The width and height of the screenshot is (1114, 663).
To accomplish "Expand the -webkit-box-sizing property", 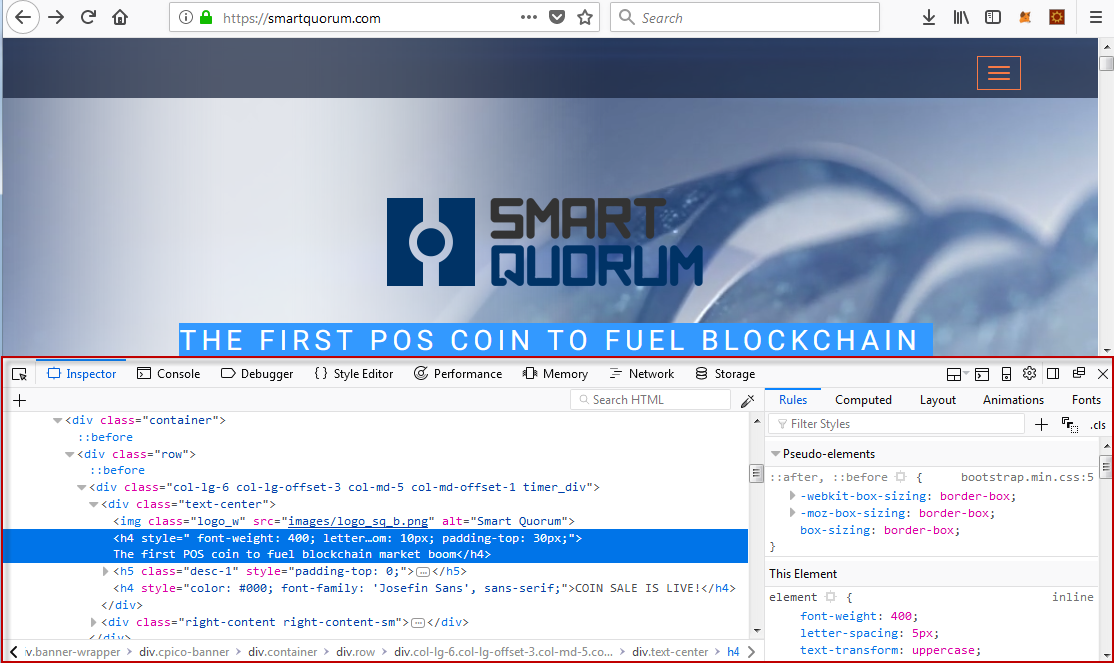I will pyautogui.click(x=792, y=495).
